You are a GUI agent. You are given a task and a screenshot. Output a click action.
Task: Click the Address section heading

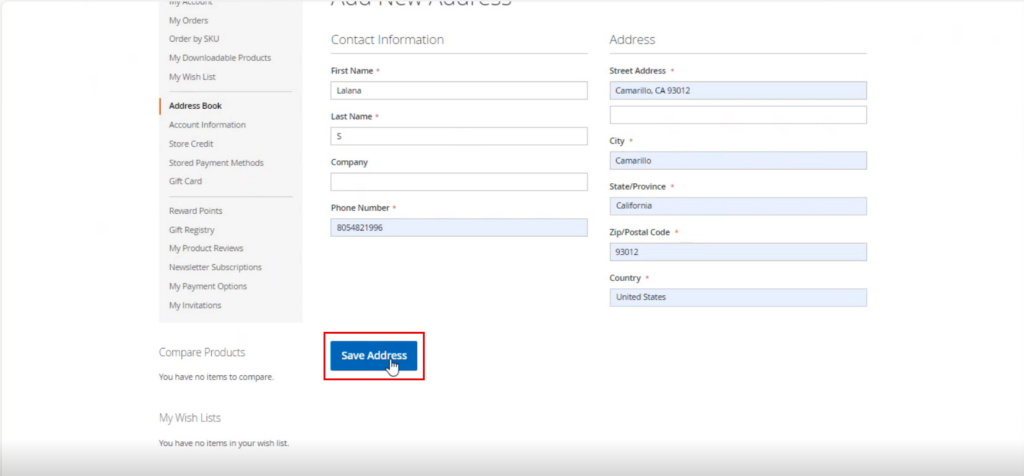(x=632, y=40)
